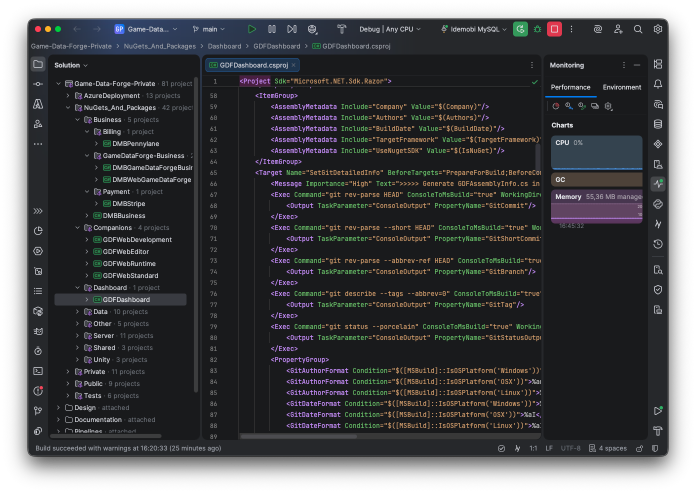Toggle the read-only lock icon in status bar

tap(639, 449)
